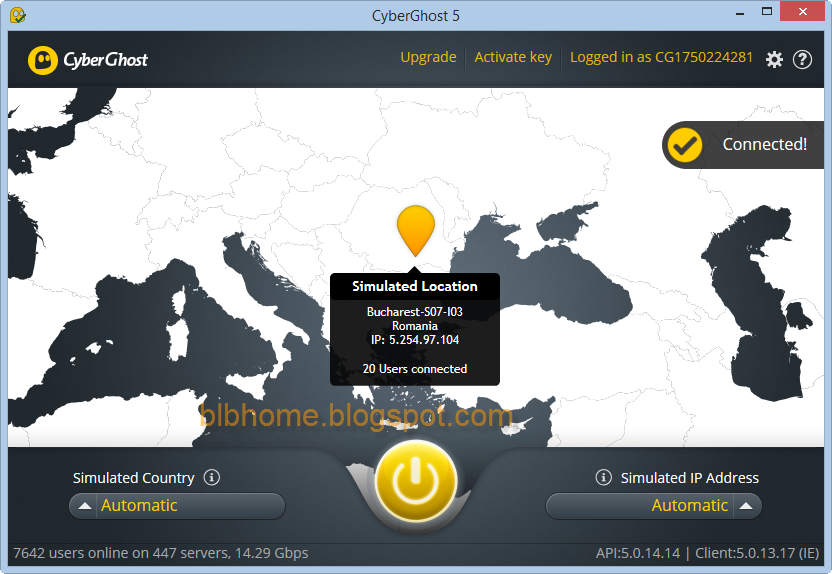
Task: Click the CyberGhost 5 window title
Action: tap(415, 16)
